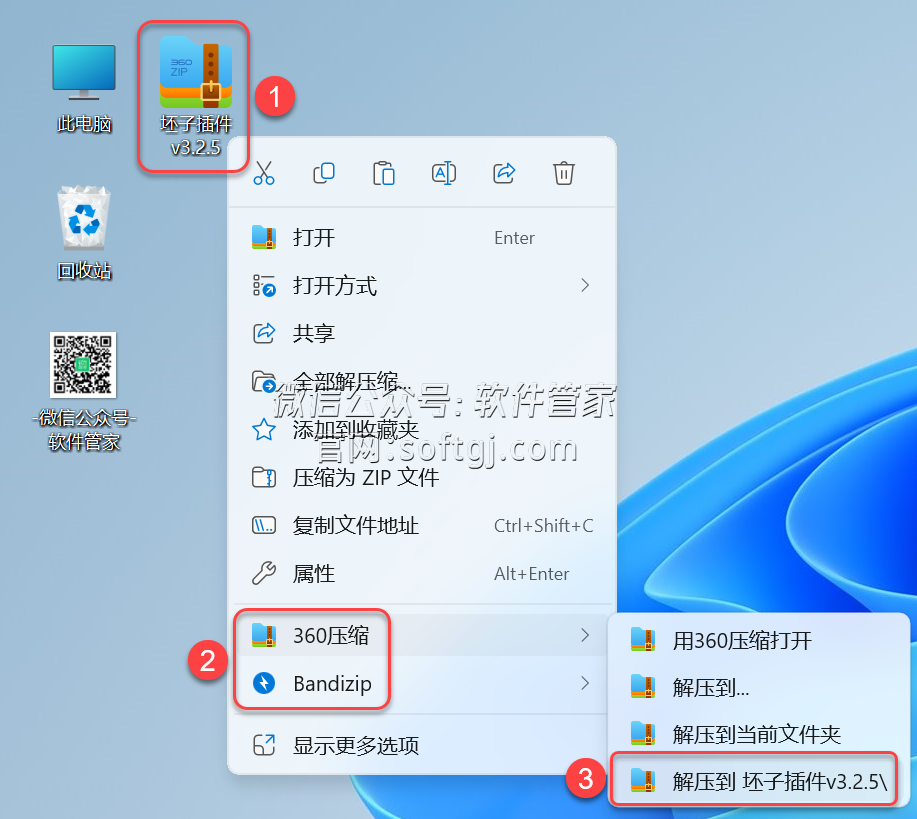
Task: Click the icon beside 解压到当前文件夹
Action: point(643,734)
